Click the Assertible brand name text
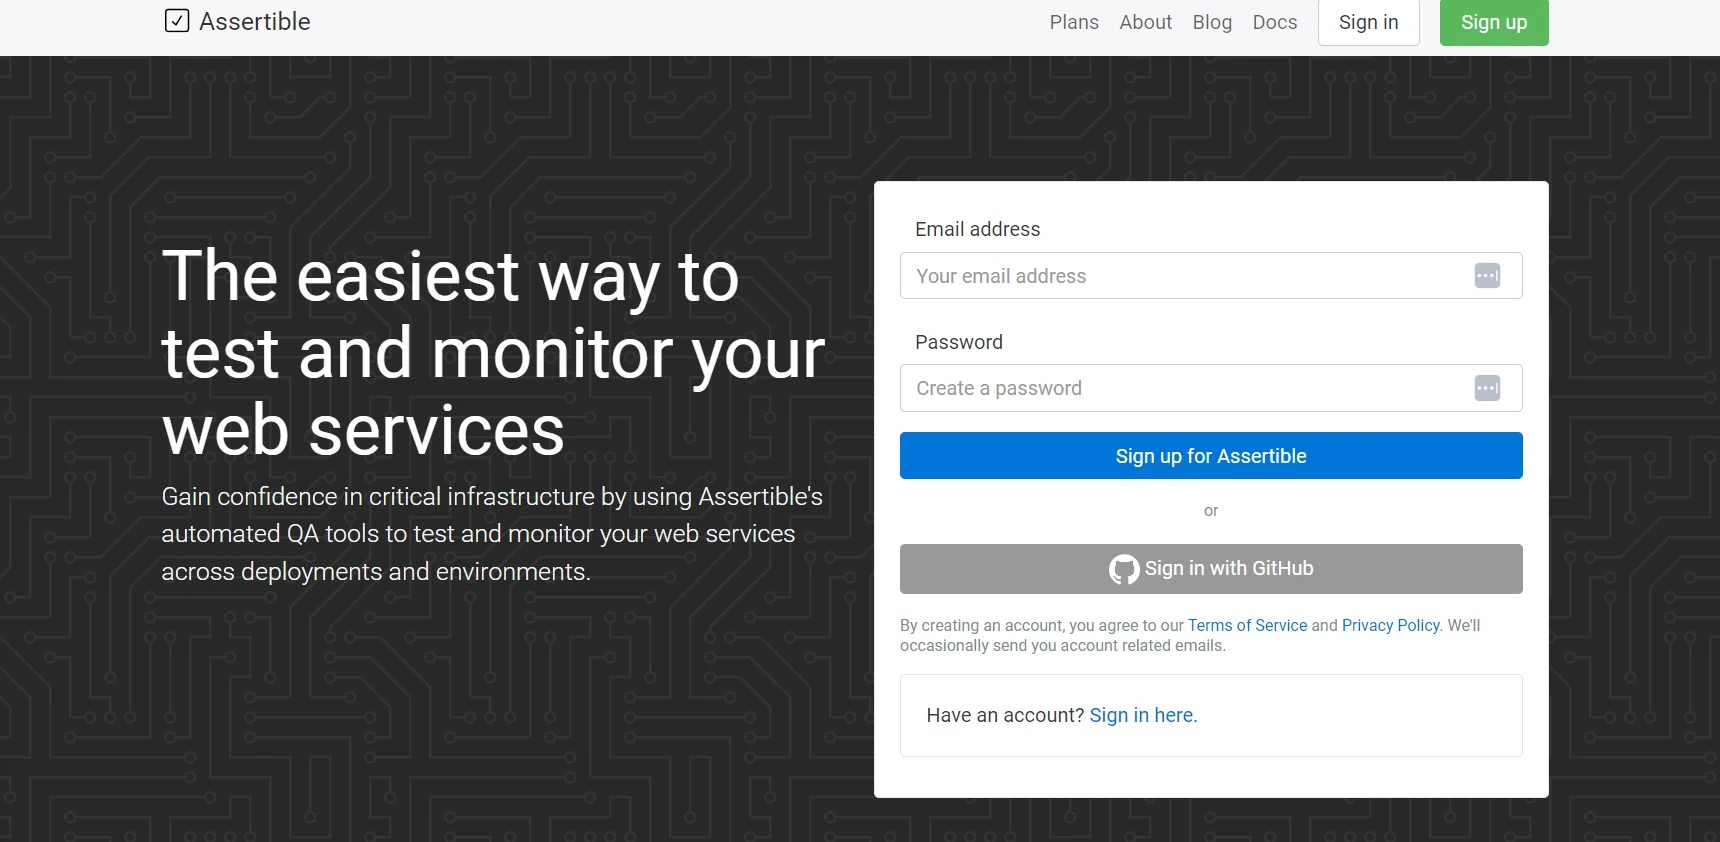This screenshot has width=1720, height=842. [255, 22]
